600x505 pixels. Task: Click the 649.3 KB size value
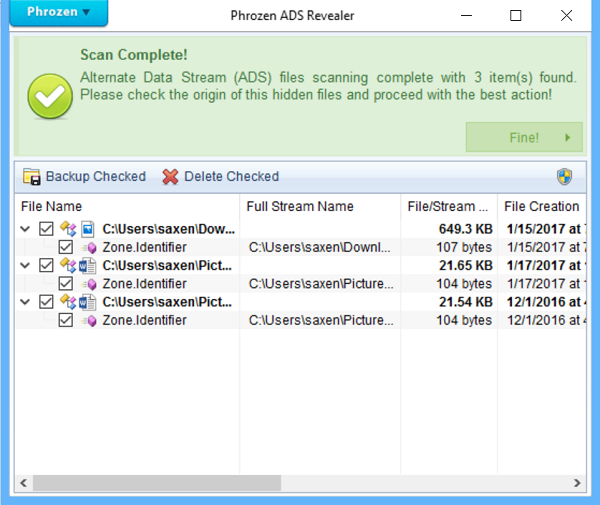coord(465,229)
